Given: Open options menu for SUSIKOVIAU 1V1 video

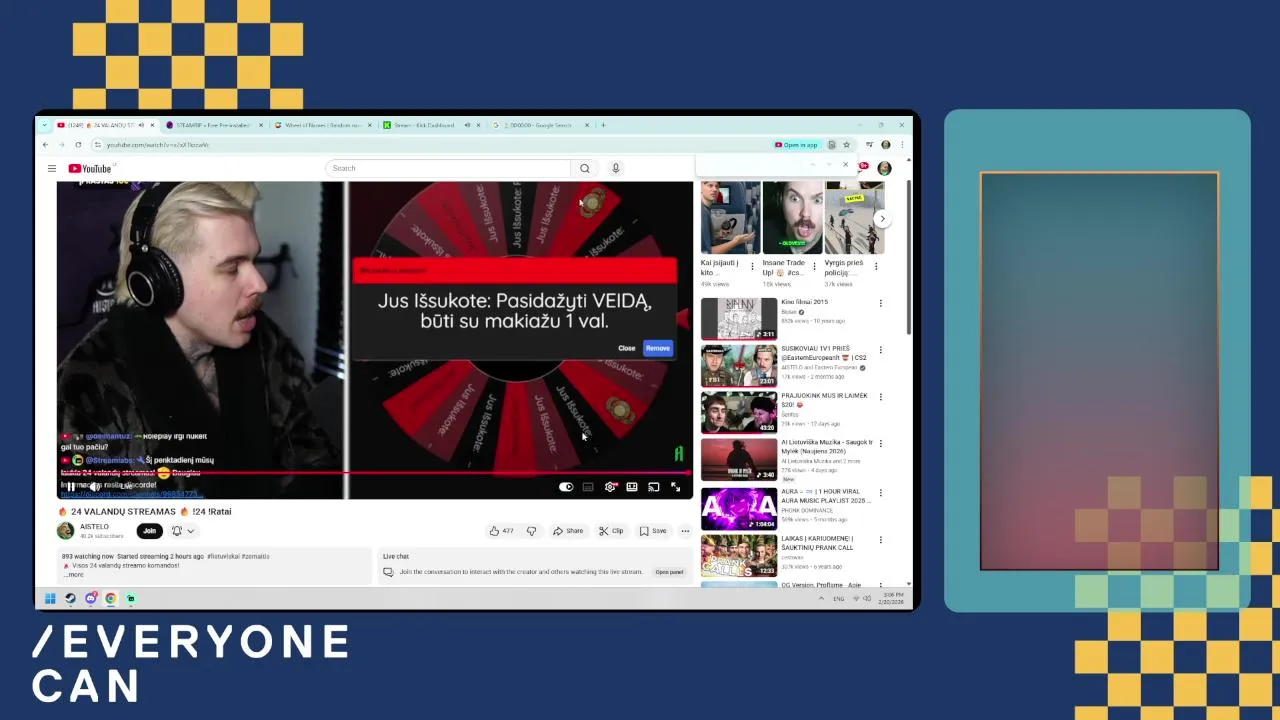Looking at the screenshot, I should pyautogui.click(x=881, y=350).
